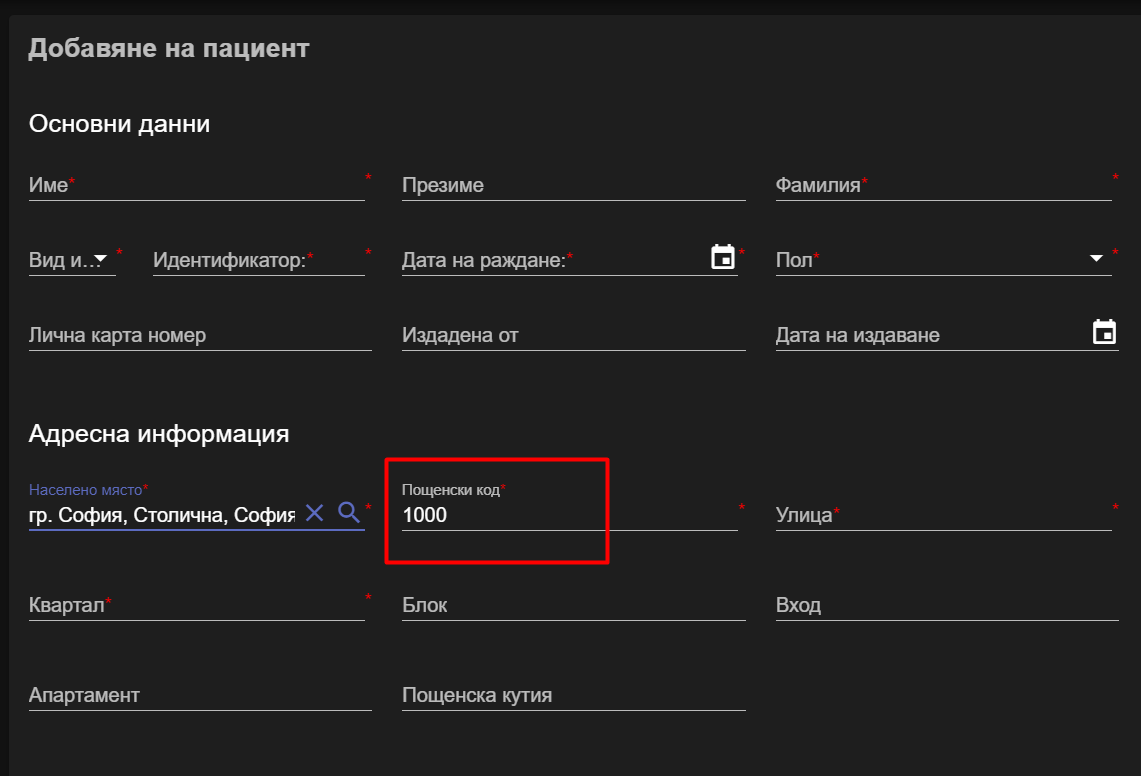Click the Основни данни section title
Image resolution: width=1141 pixels, height=776 pixels.
coord(119,124)
